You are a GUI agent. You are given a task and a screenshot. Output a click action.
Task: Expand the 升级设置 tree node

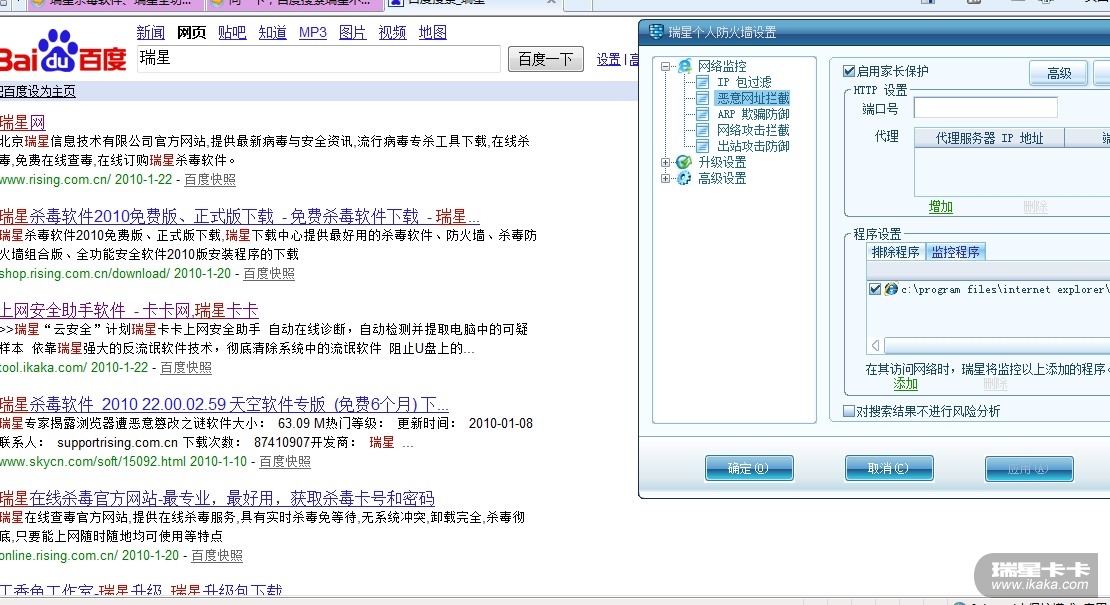coord(665,163)
